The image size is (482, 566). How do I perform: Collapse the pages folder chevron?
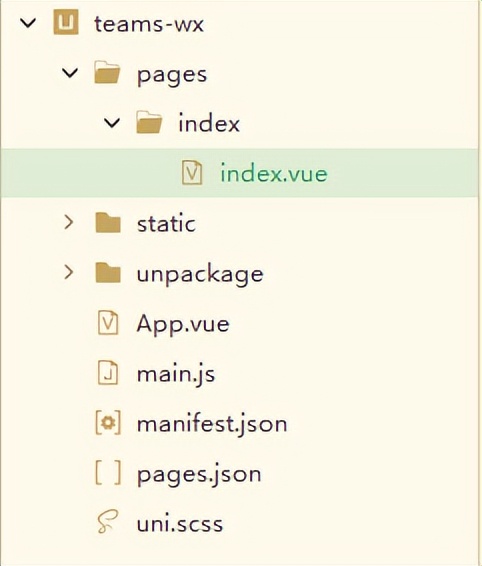[x=70, y=73]
